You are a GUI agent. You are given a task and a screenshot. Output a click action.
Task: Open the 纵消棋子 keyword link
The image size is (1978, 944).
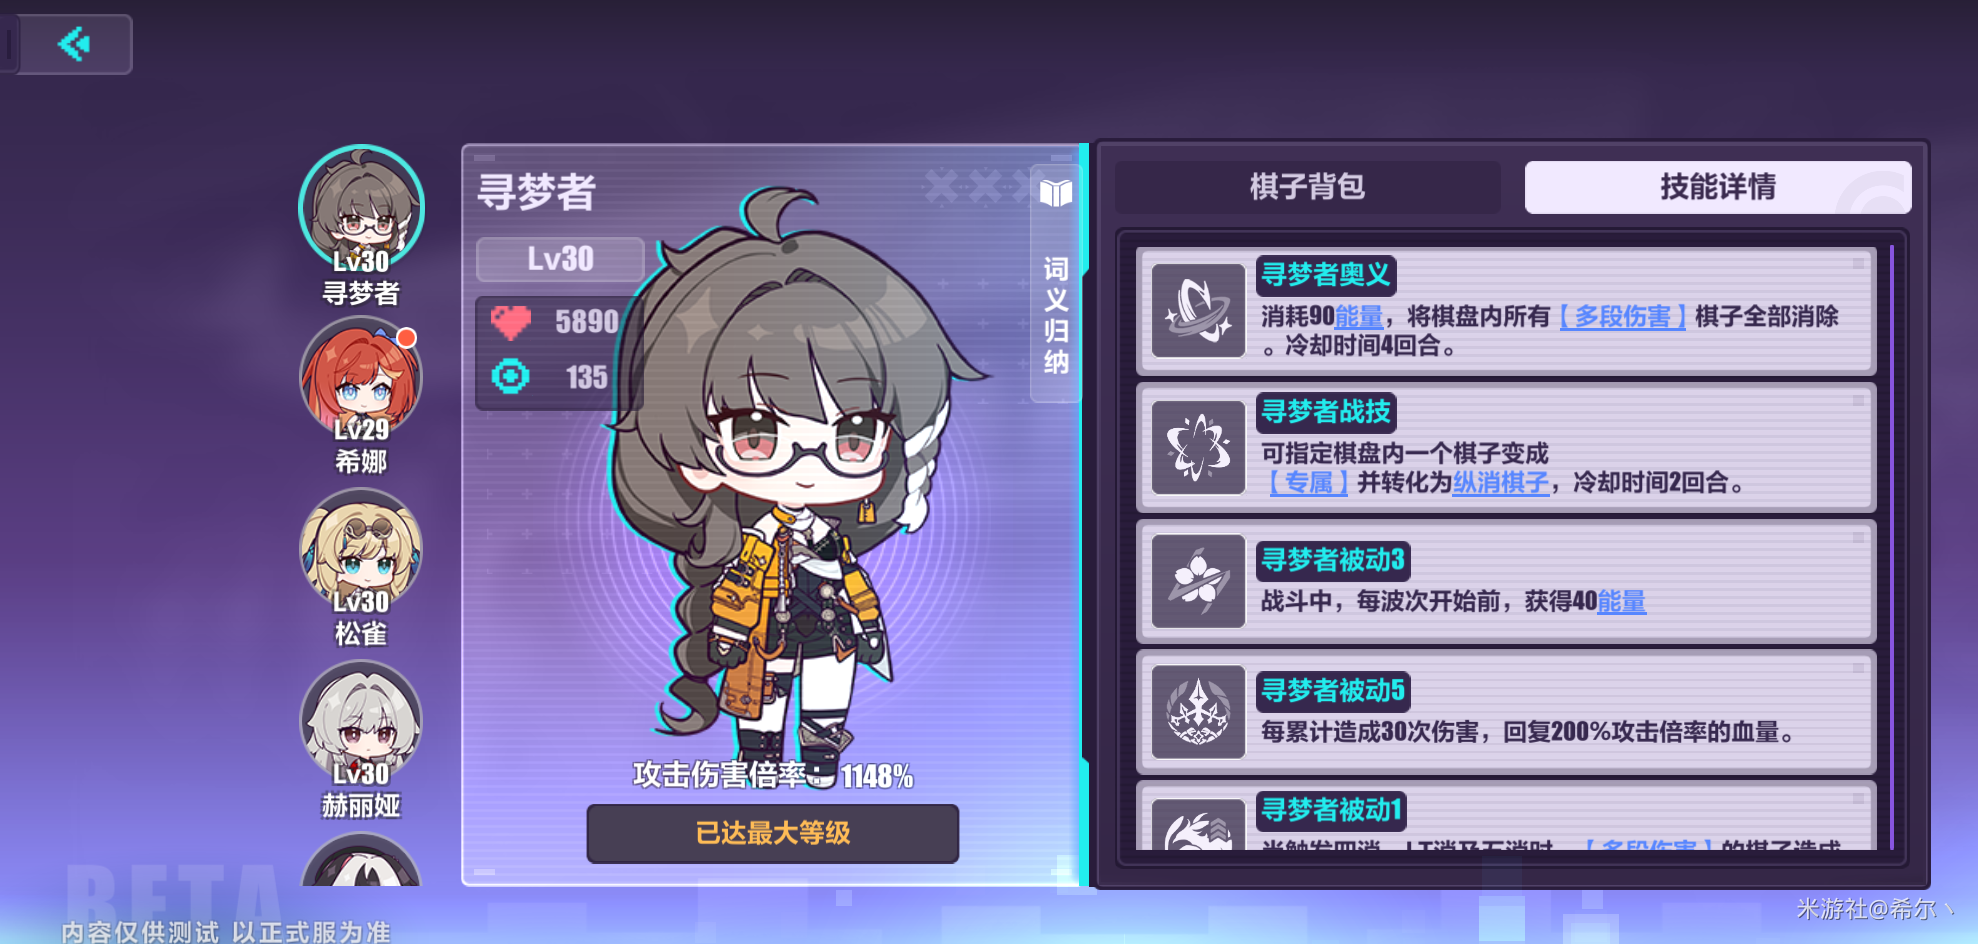1500,483
